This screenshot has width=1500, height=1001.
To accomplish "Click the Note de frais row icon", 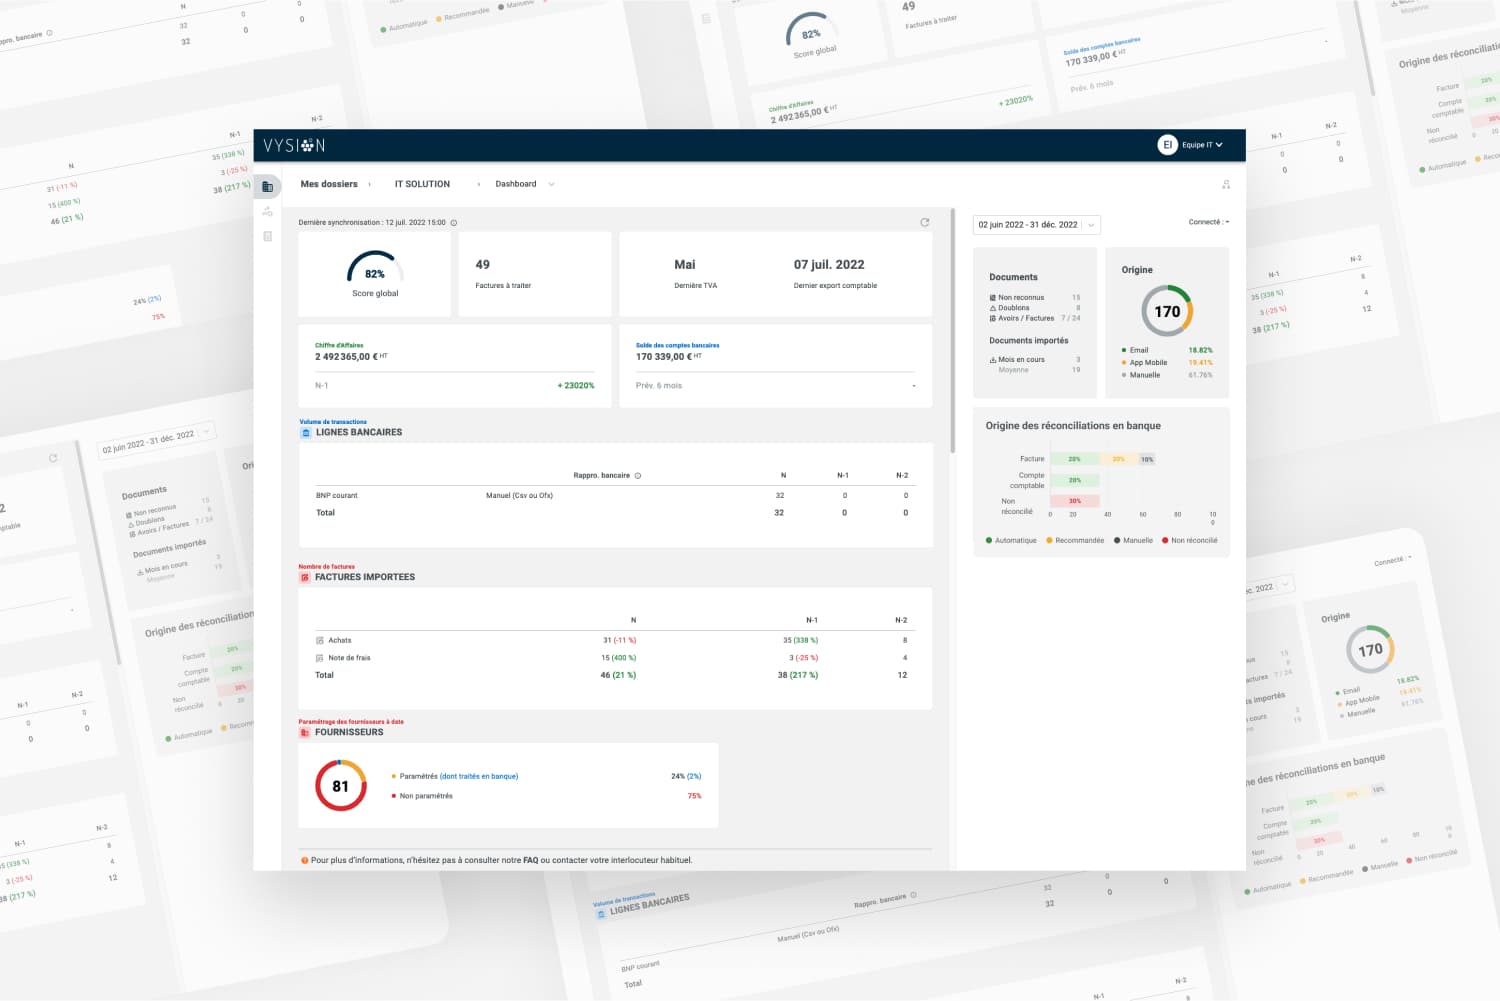I will click(320, 658).
